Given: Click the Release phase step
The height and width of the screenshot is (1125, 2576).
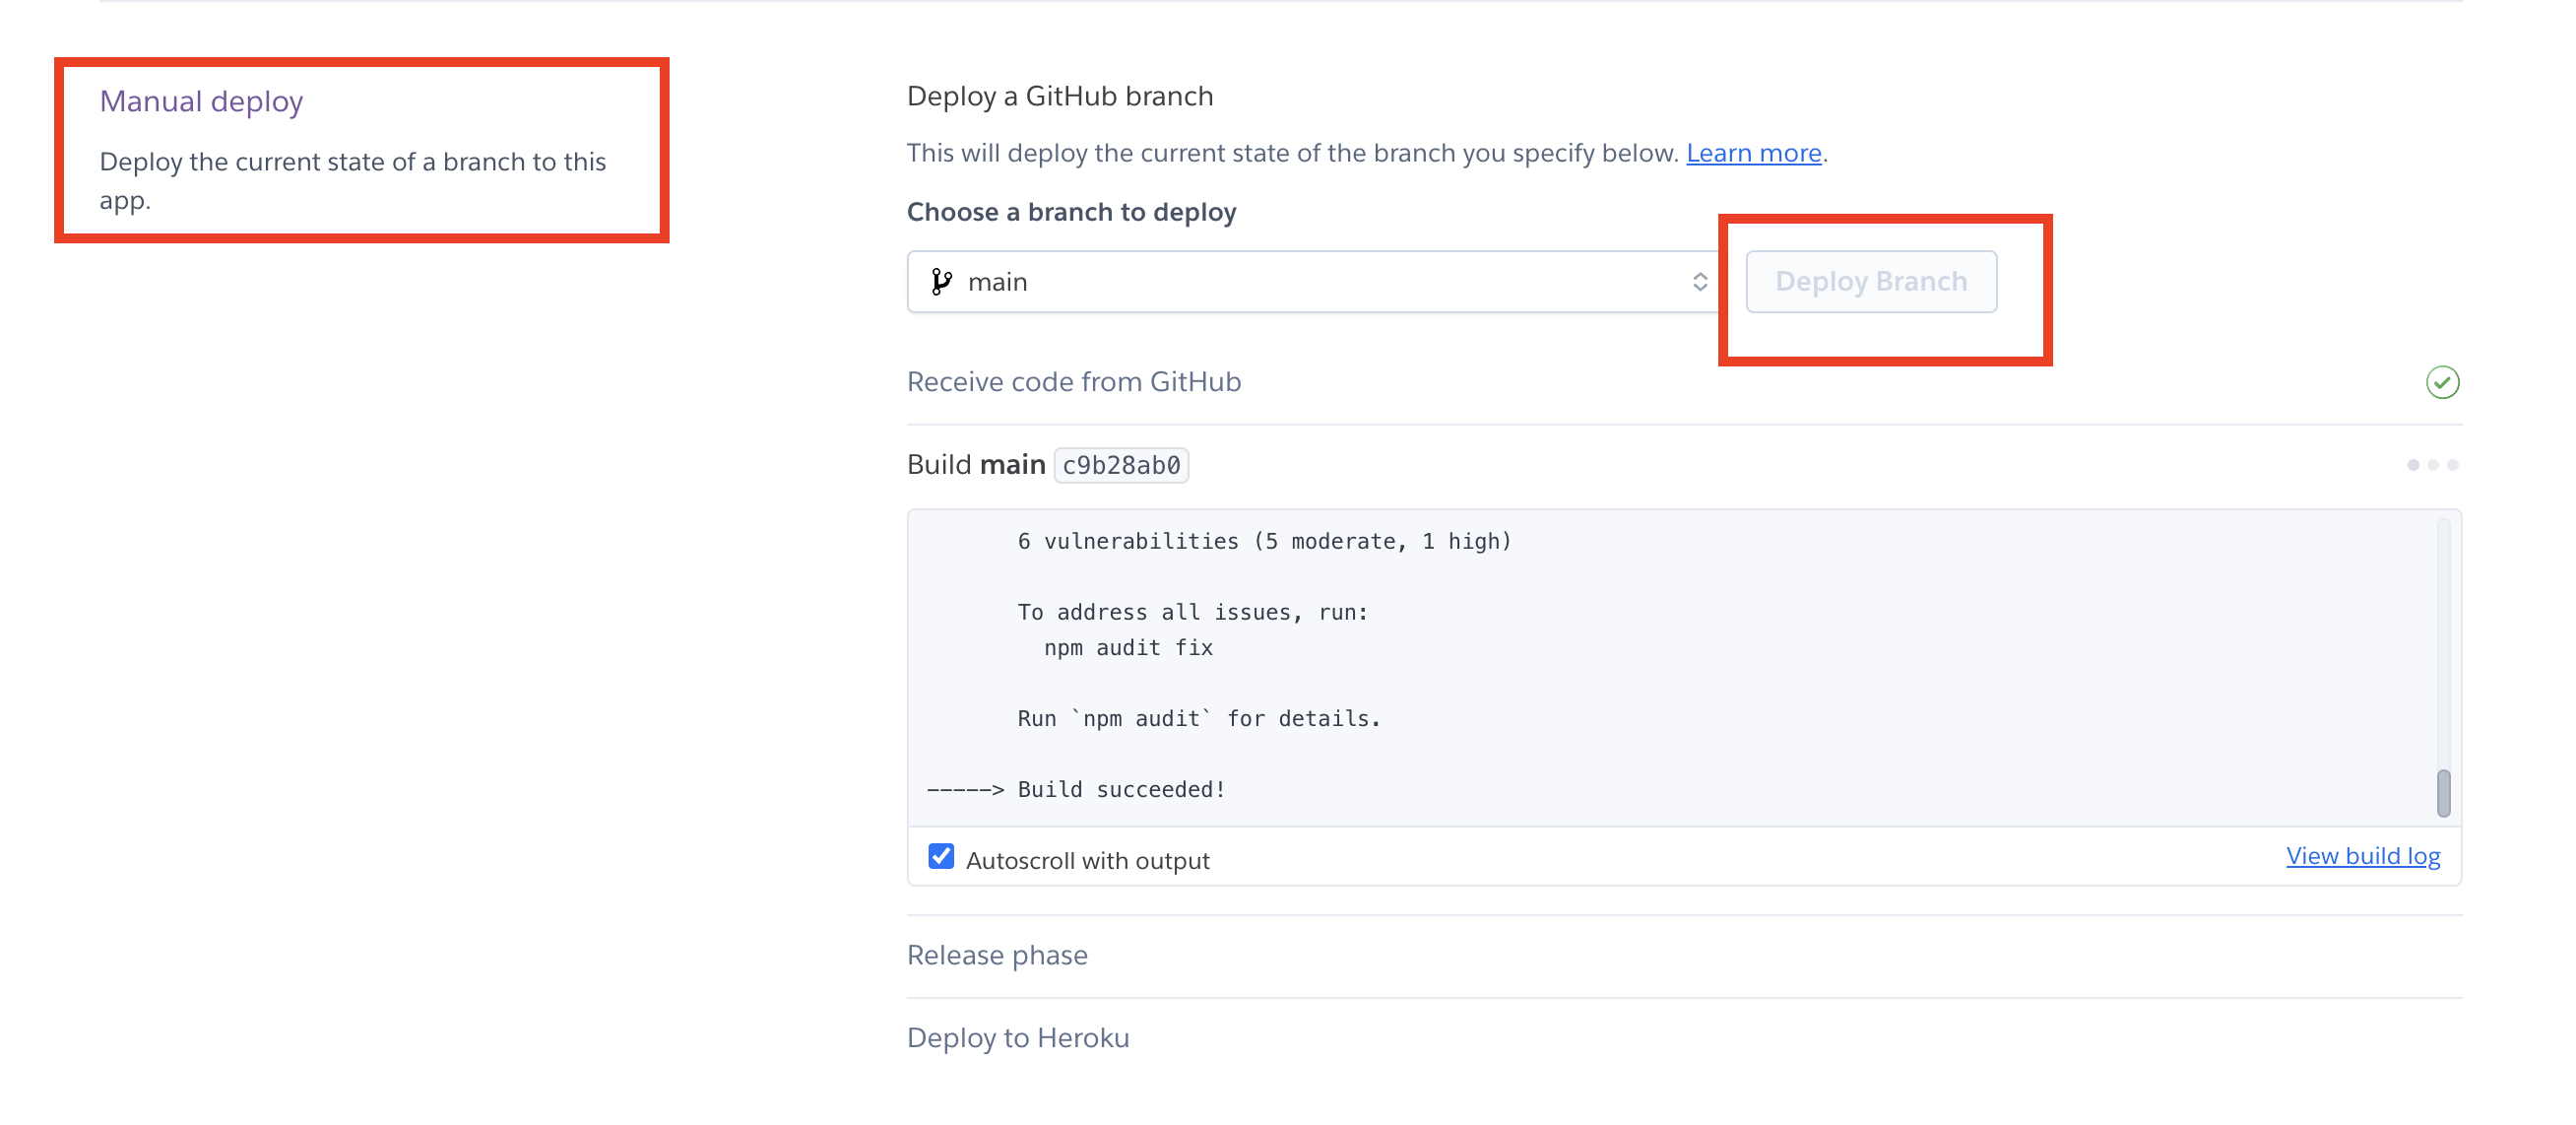Looking at the screenshot, I should coord(997,955).
